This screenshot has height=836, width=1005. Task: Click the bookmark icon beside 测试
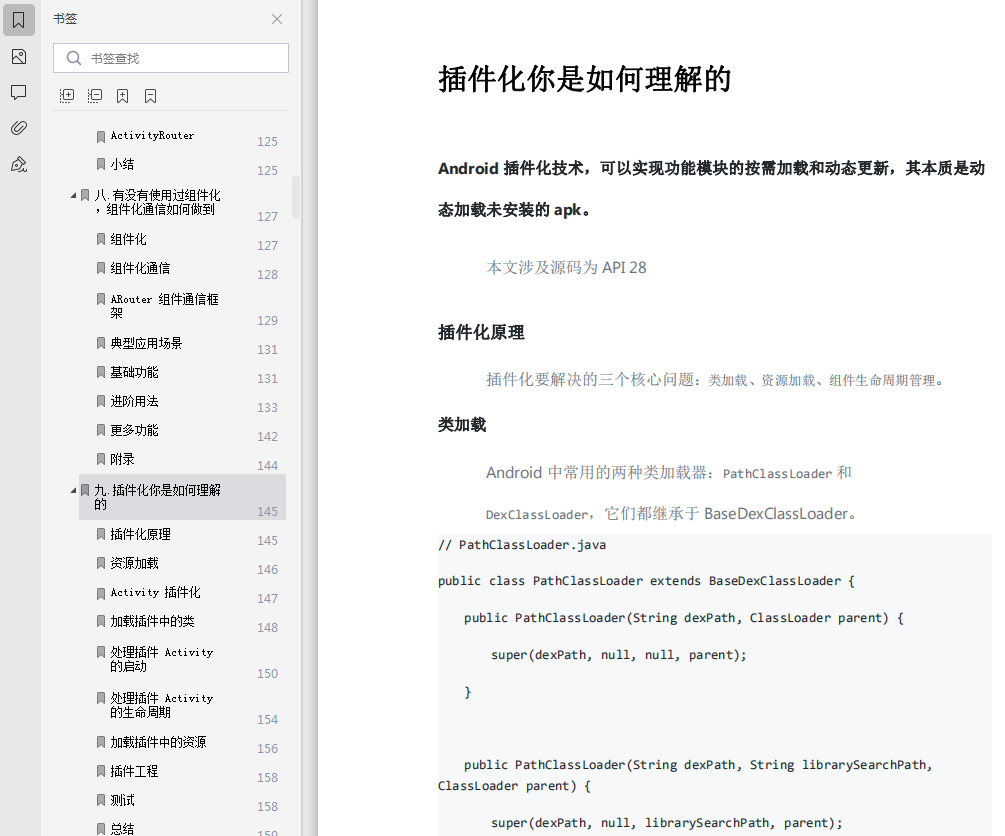(x=101, y=800)
